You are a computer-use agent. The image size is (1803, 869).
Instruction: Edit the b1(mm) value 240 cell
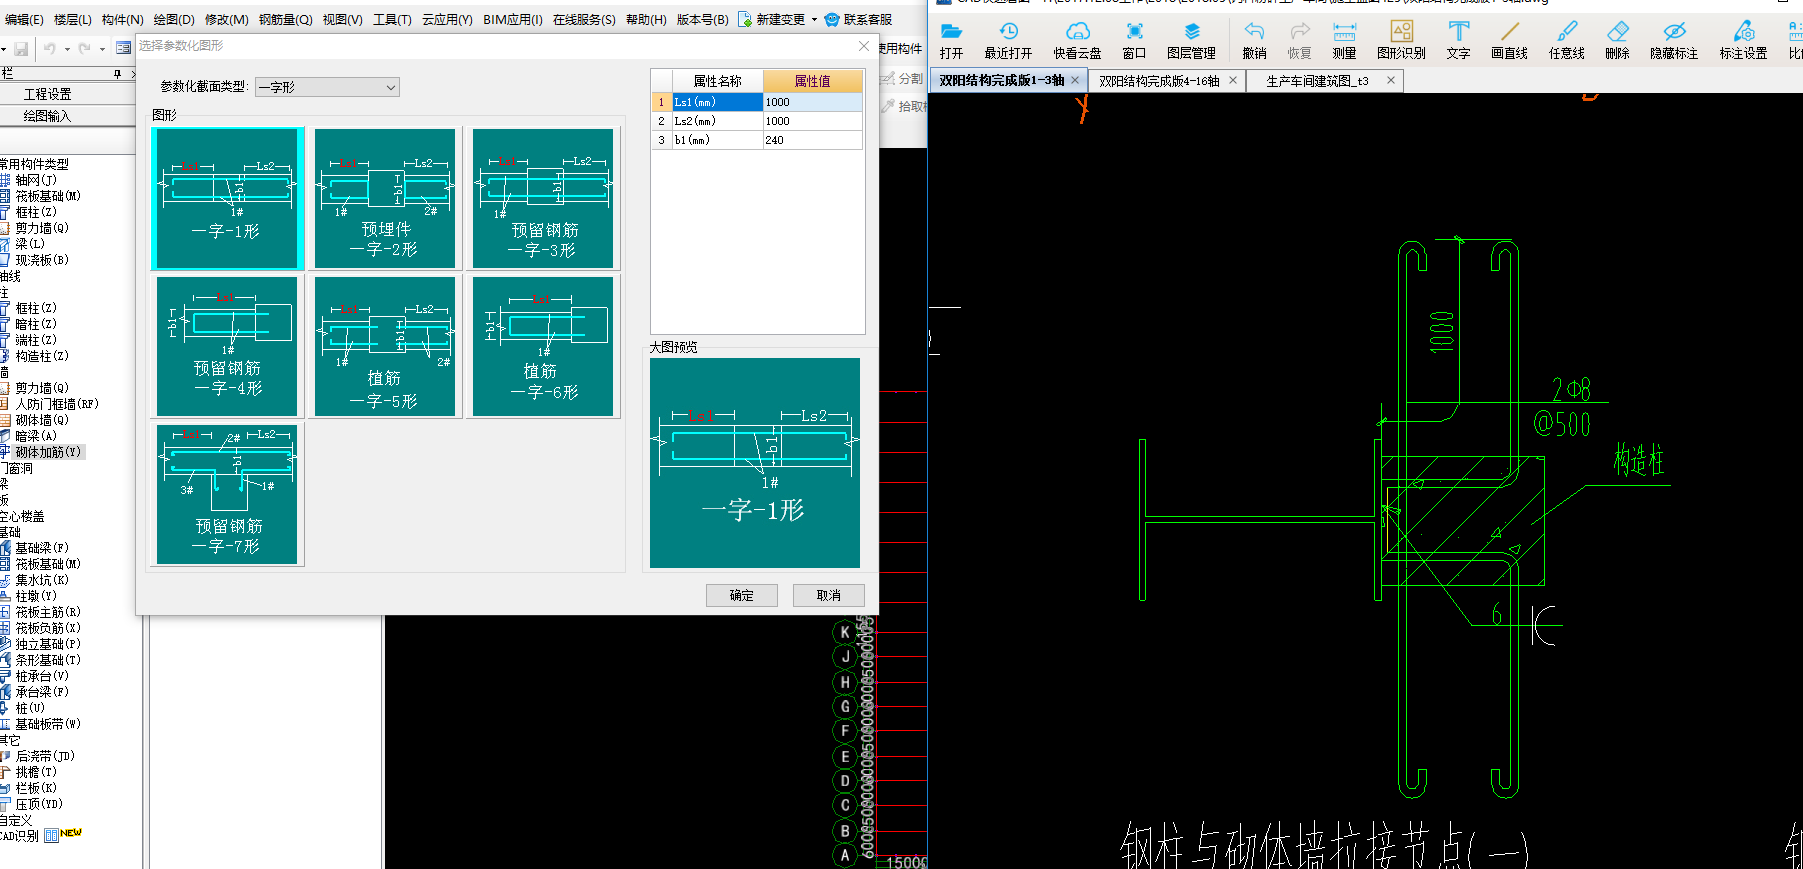click(813, 140)
